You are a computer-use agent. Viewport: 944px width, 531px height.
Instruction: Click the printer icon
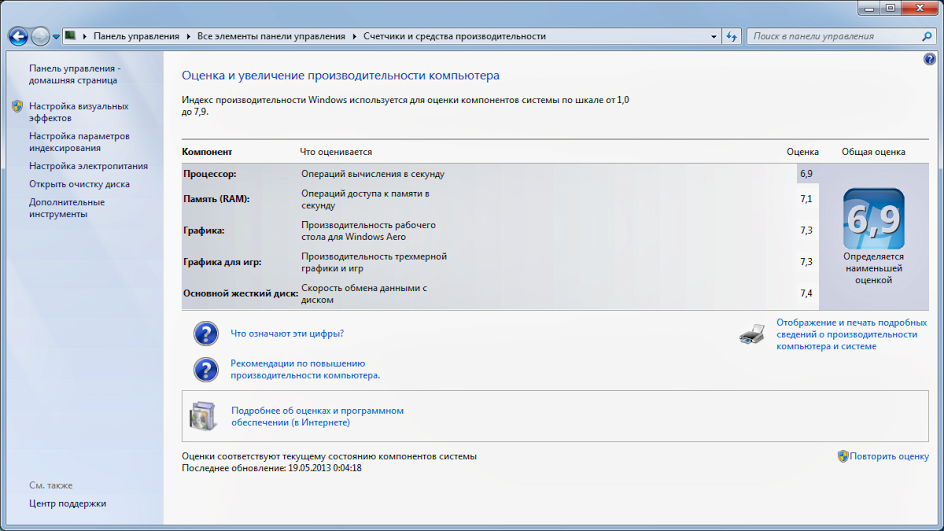click(753, 334)
